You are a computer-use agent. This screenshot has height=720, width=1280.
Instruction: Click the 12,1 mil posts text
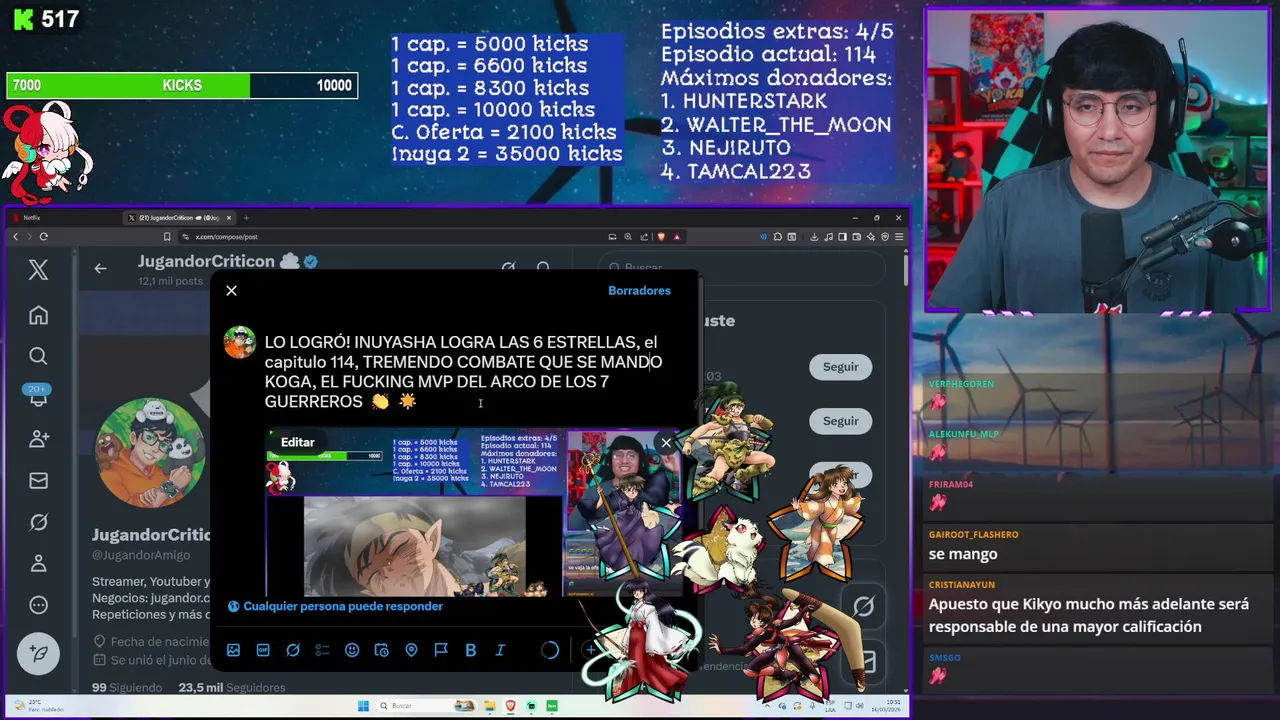(170, 281)
